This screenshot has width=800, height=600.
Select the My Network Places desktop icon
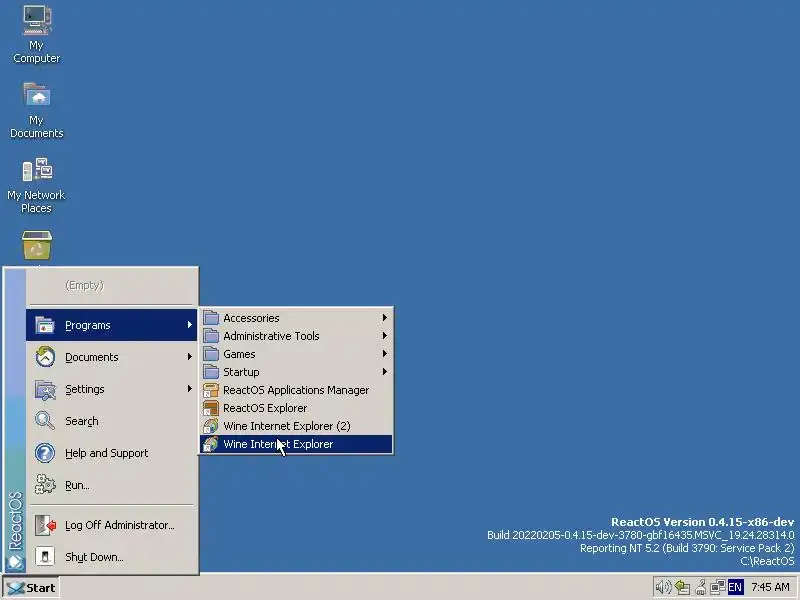(37, 170)
